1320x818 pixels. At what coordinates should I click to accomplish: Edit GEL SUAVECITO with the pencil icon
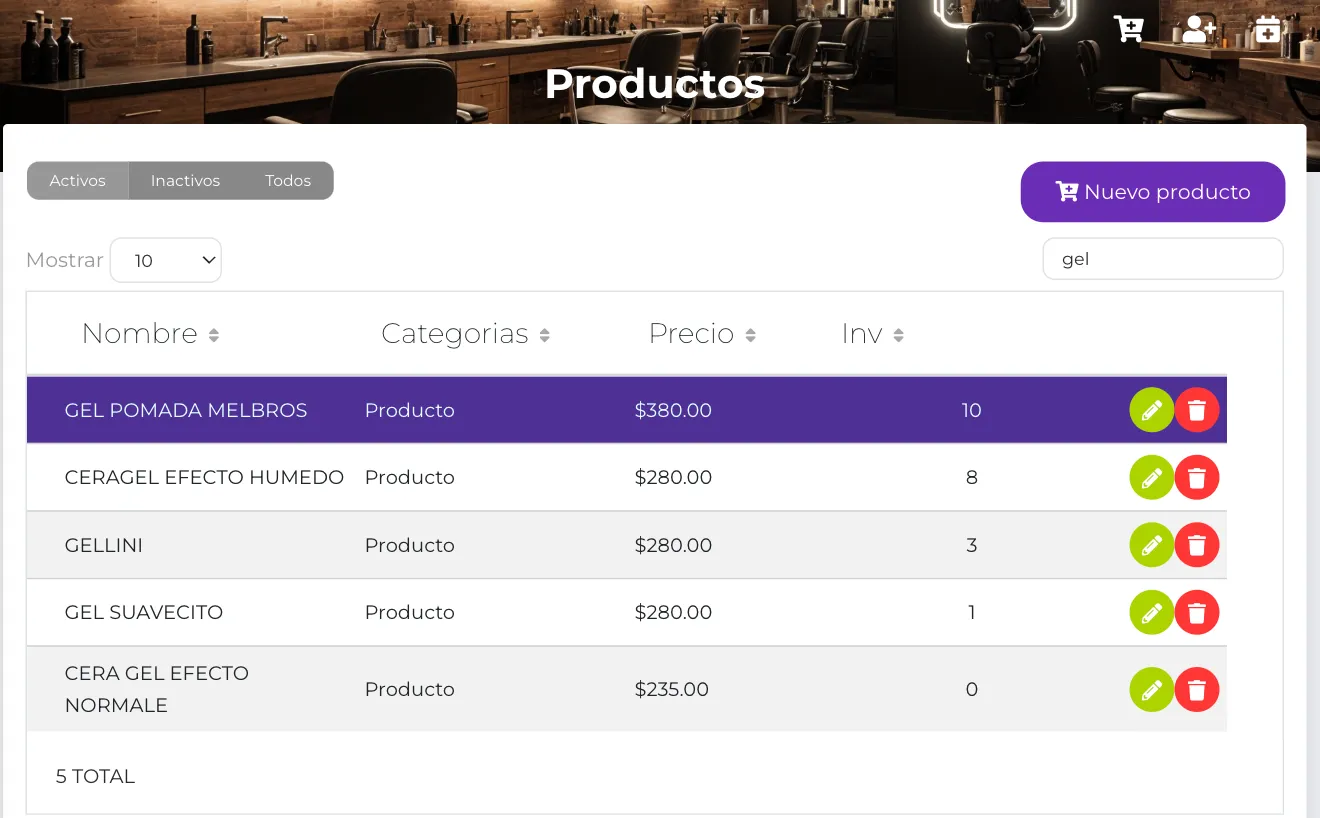pos(1151,612)
